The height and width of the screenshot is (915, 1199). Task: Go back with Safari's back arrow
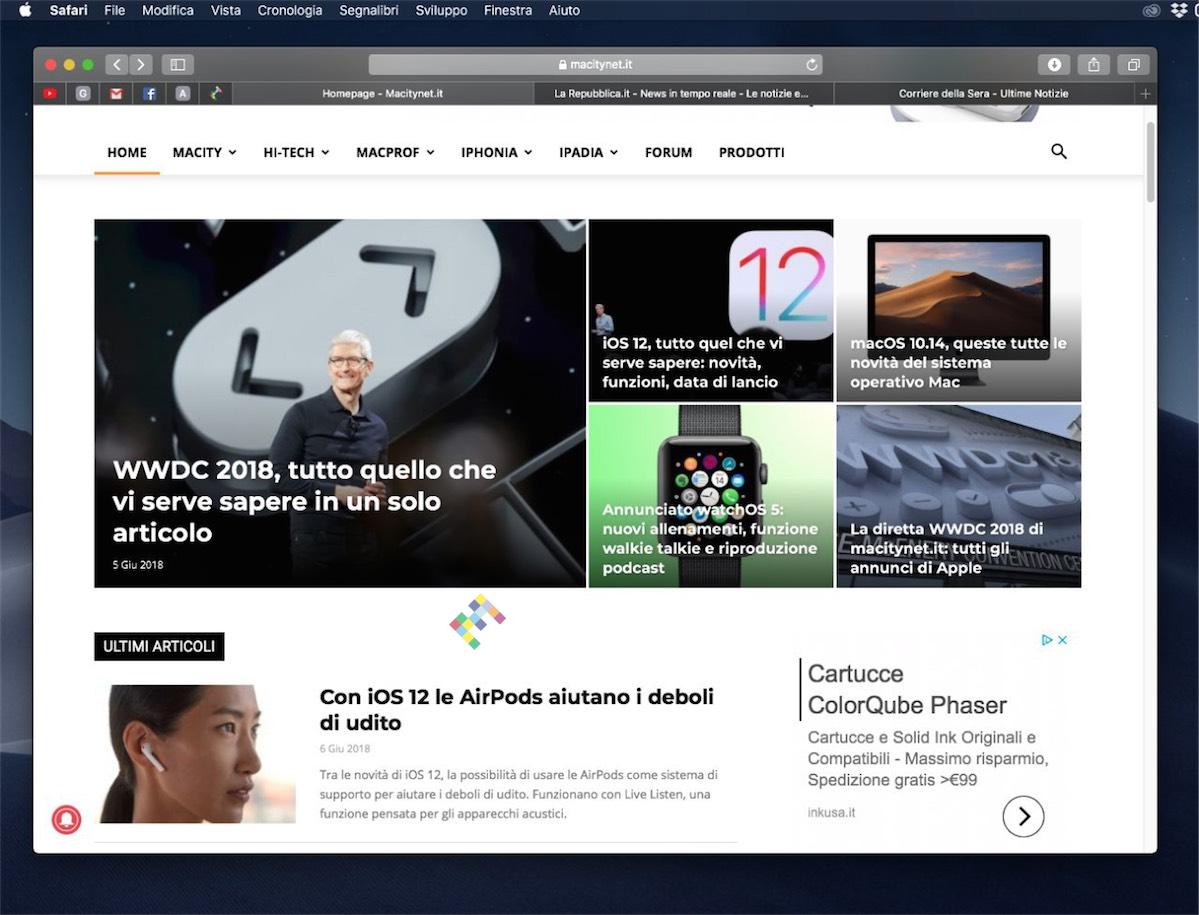point(116,64)
